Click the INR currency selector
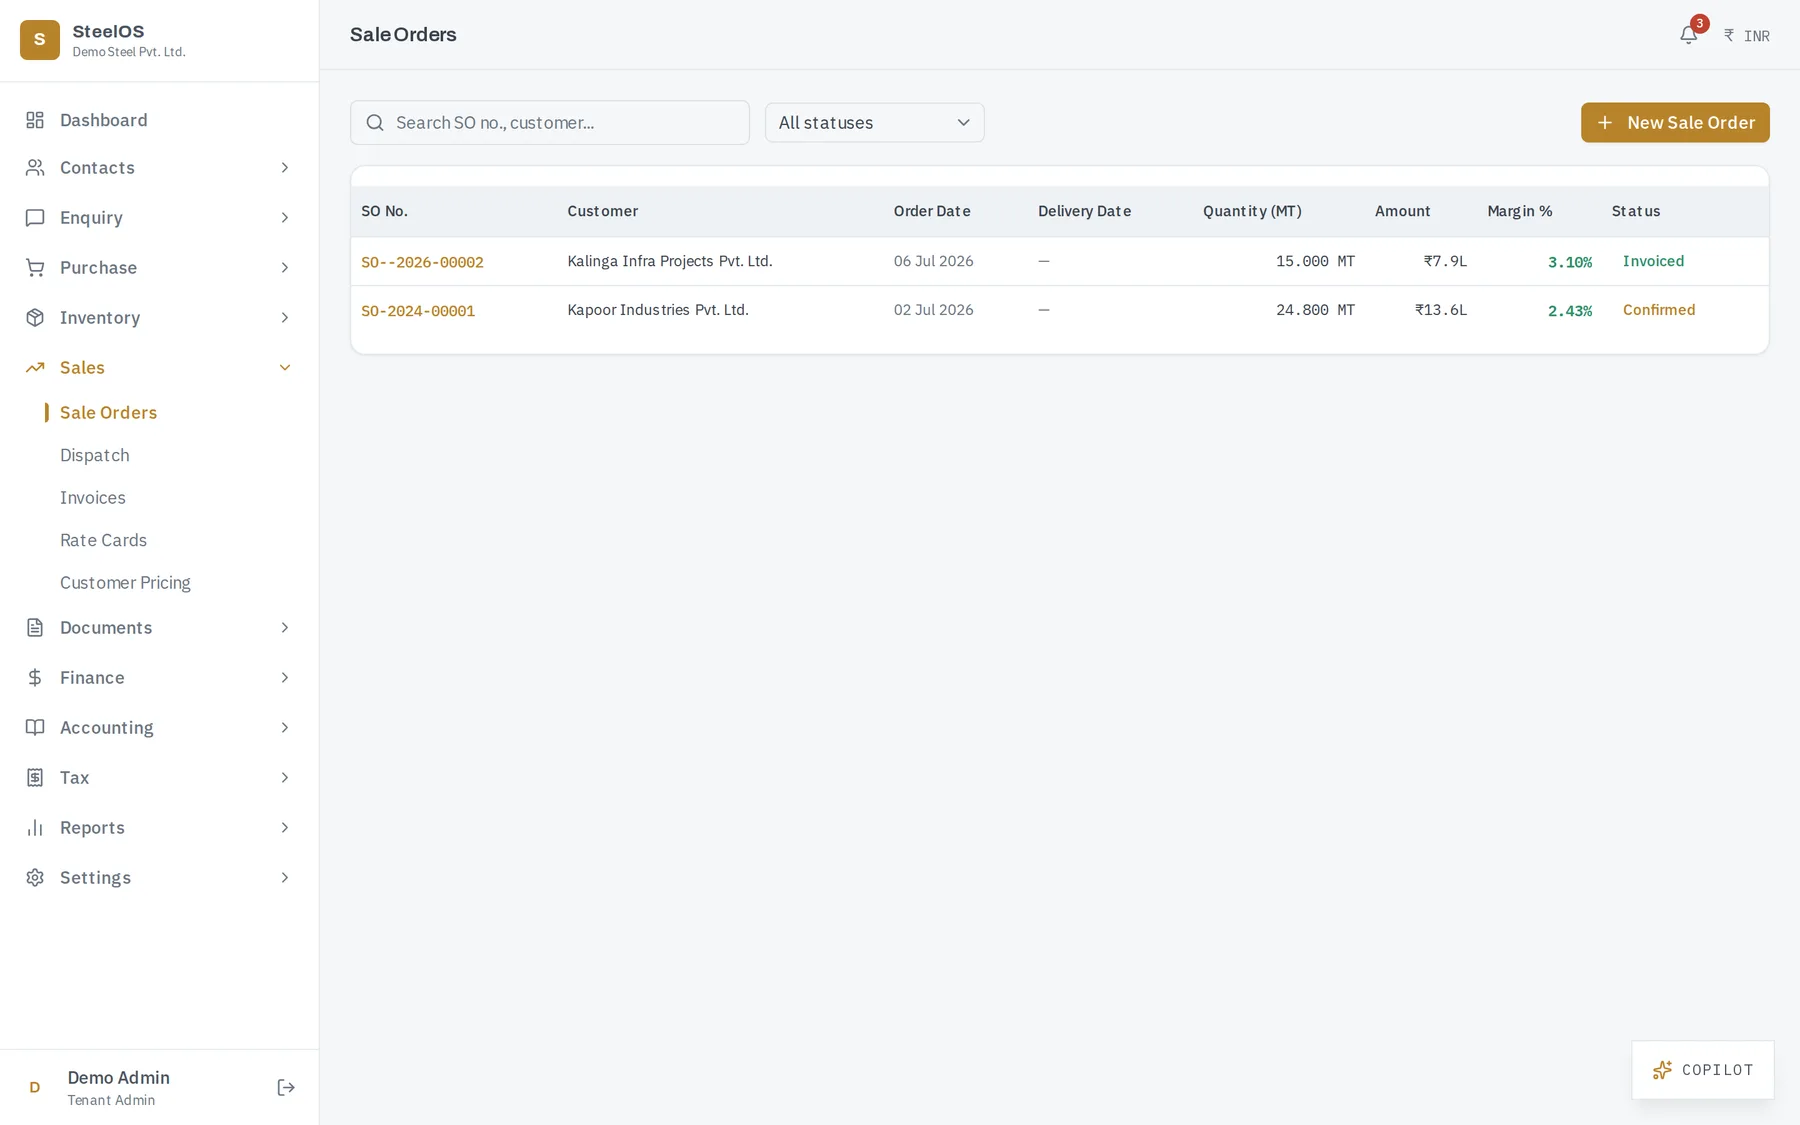Viewport: 1800px width, 1125px height. (x=1747, y=36)
